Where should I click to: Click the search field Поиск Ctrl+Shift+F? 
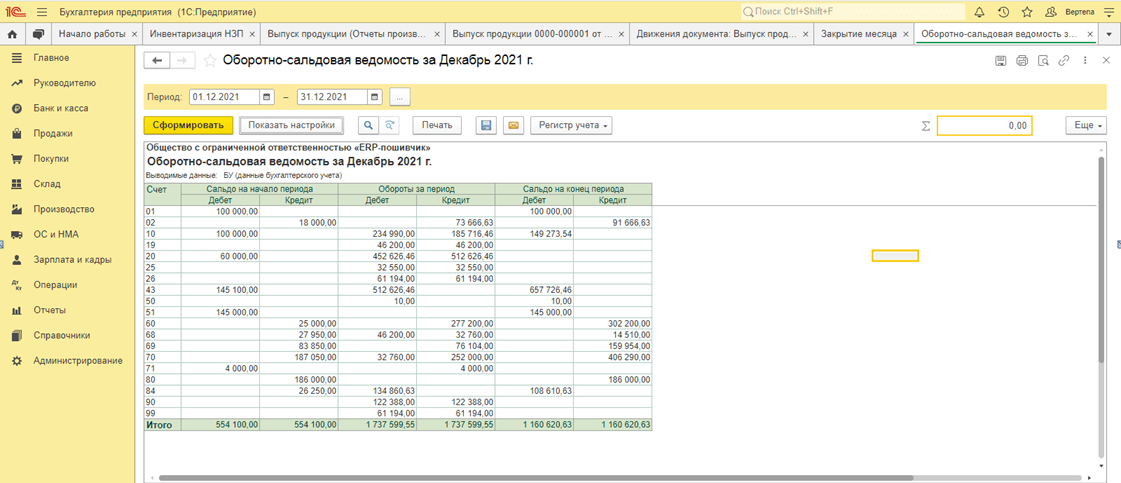click(x=852, y=12)
